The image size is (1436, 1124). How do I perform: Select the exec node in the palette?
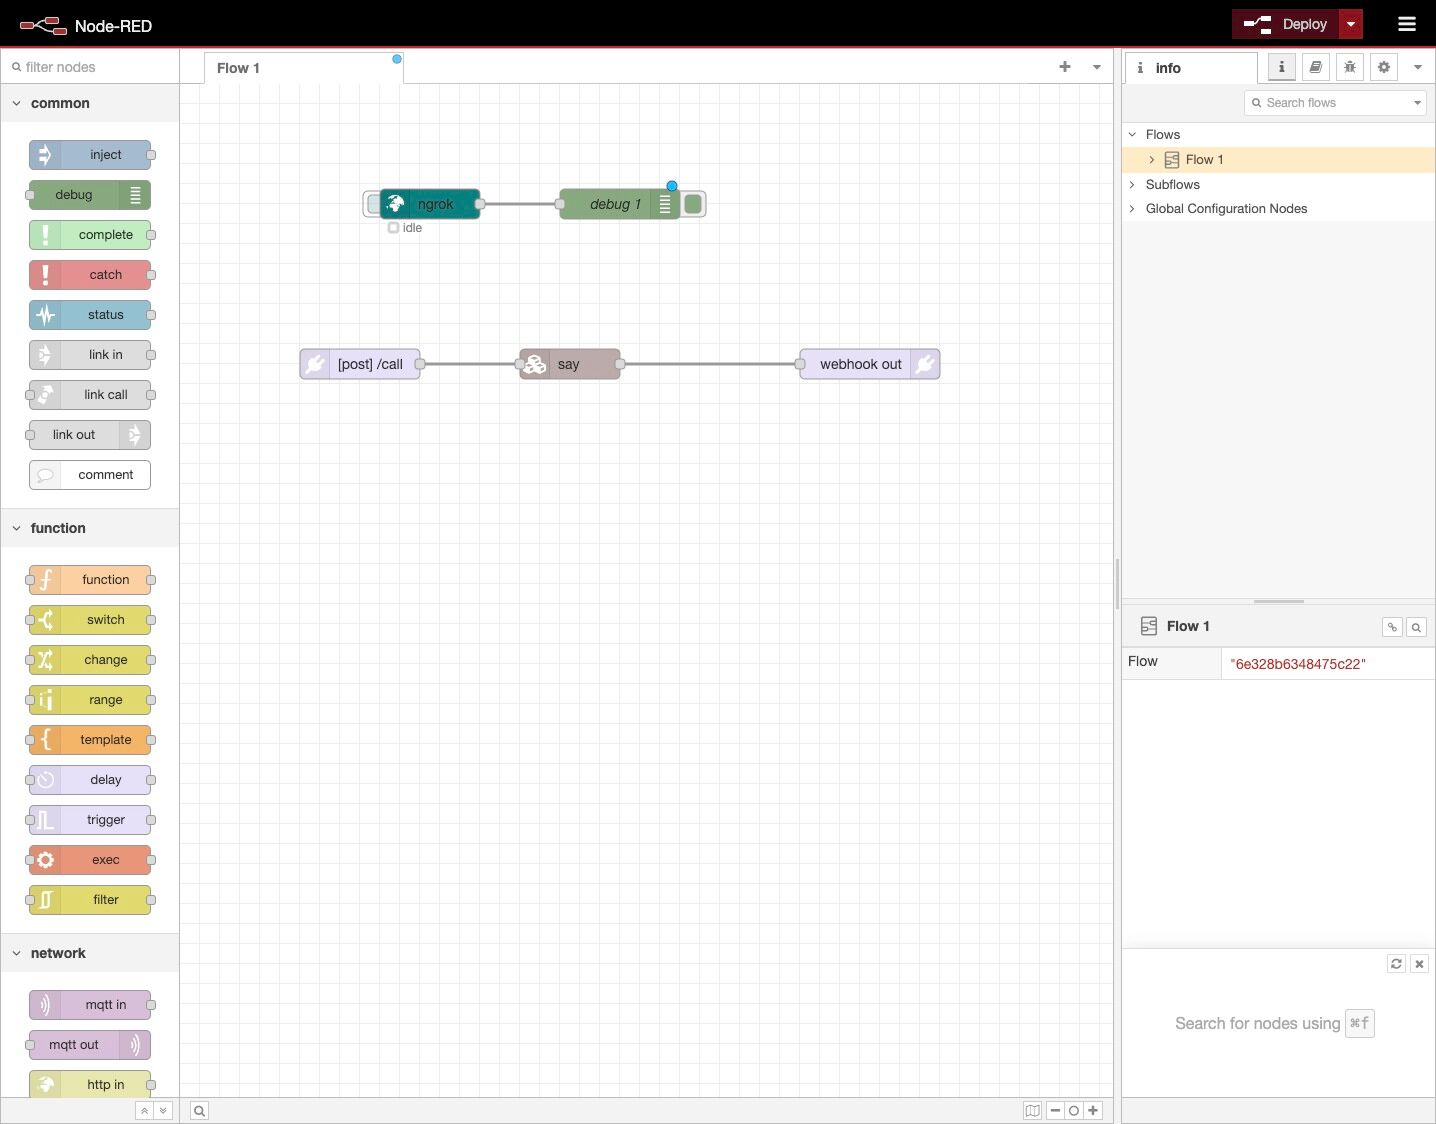tap(90, 859)
